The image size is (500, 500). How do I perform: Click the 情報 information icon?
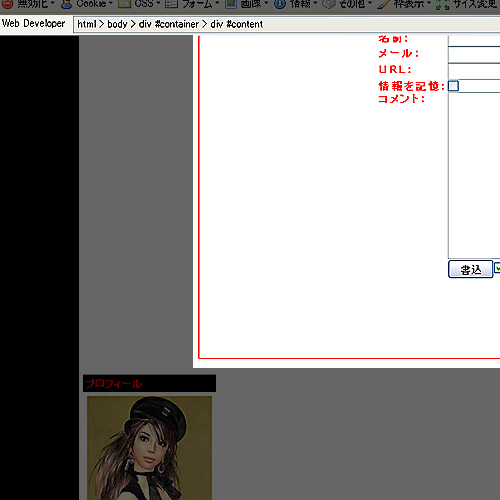click(280, 4)
